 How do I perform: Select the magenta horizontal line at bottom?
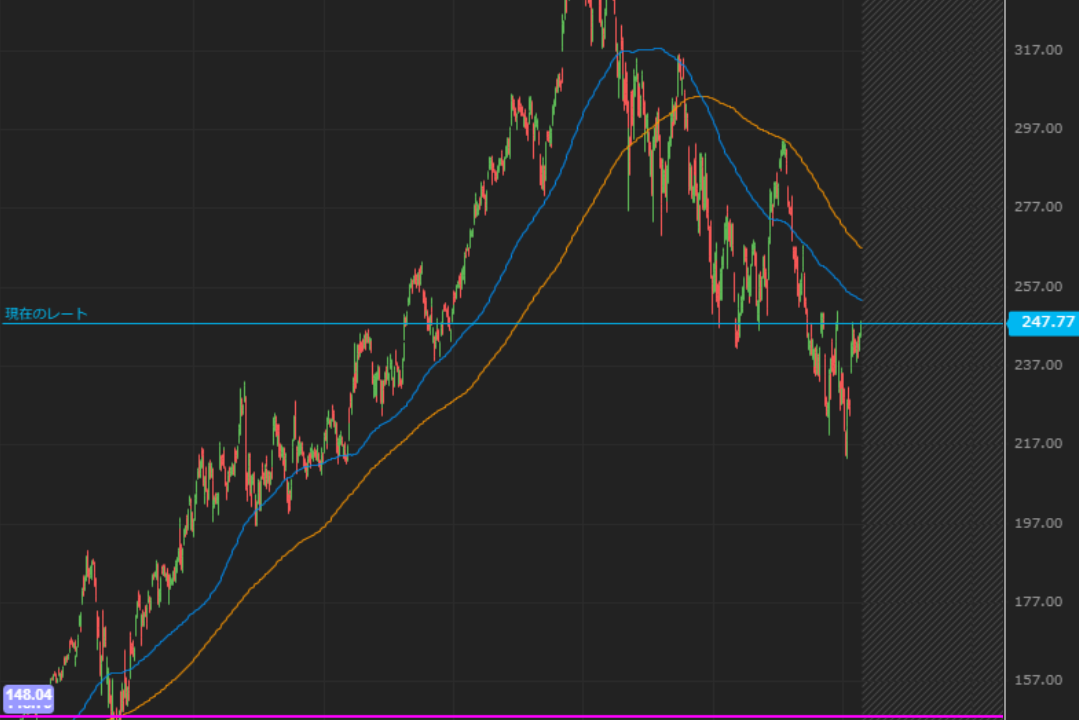point(500,716)
